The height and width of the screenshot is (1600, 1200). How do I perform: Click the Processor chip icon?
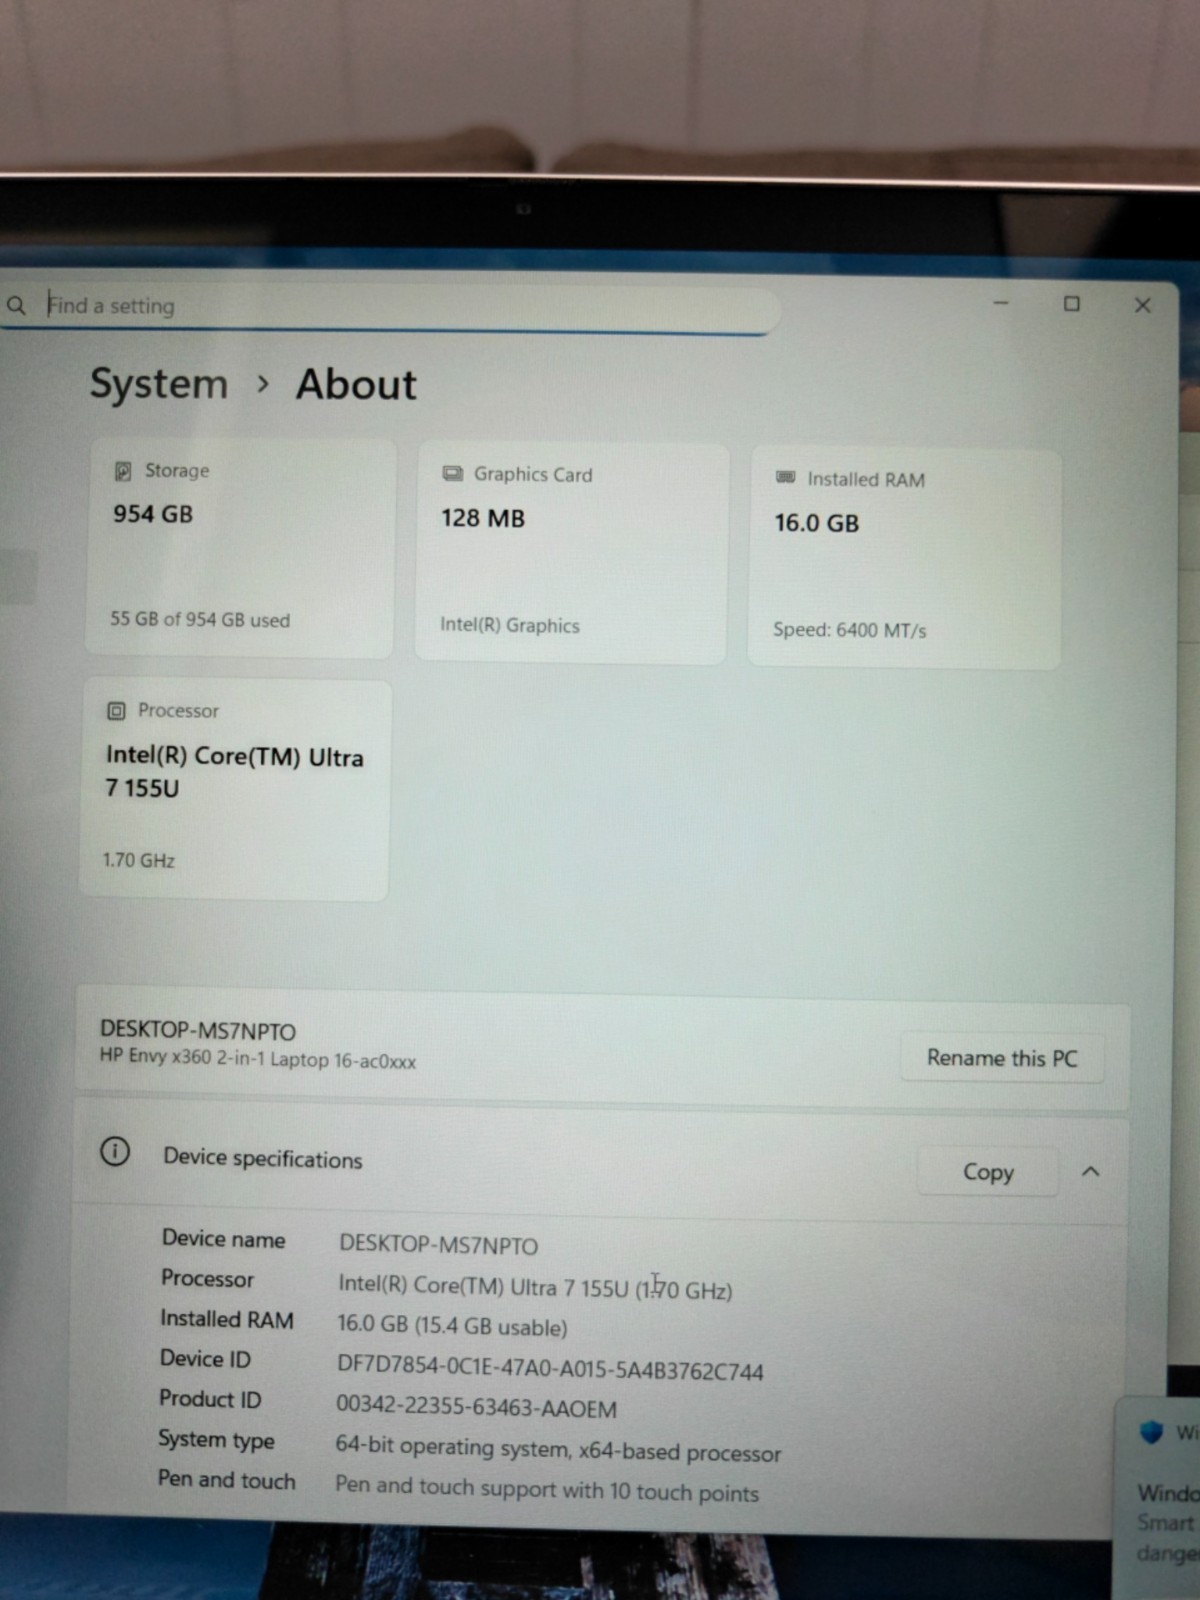tap(116, 711)
